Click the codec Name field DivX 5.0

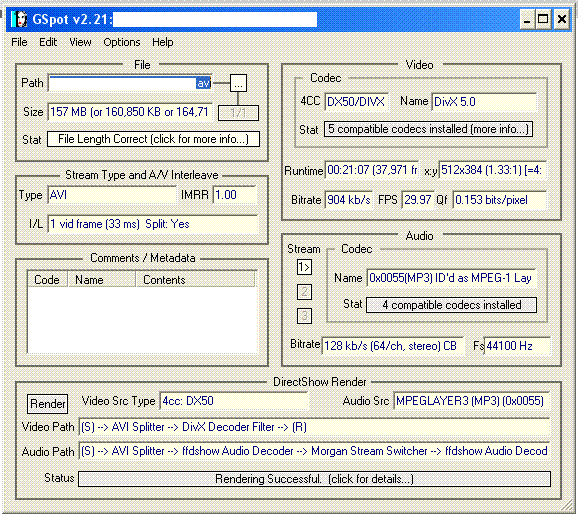(484, 102)
